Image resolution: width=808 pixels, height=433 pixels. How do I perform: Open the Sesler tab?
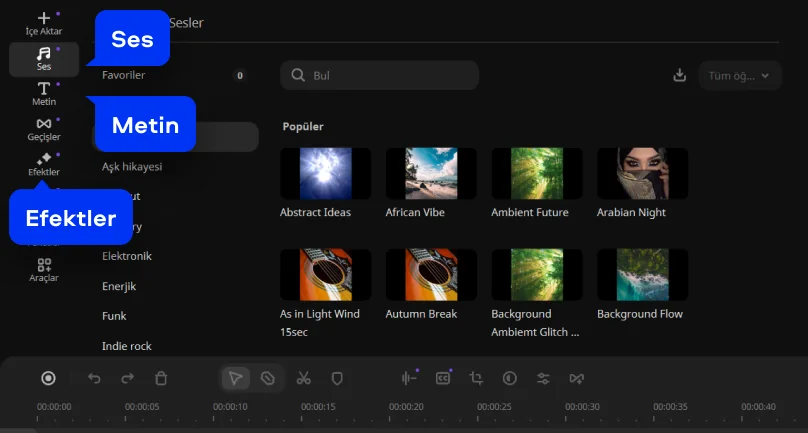[x=186, y=23]
